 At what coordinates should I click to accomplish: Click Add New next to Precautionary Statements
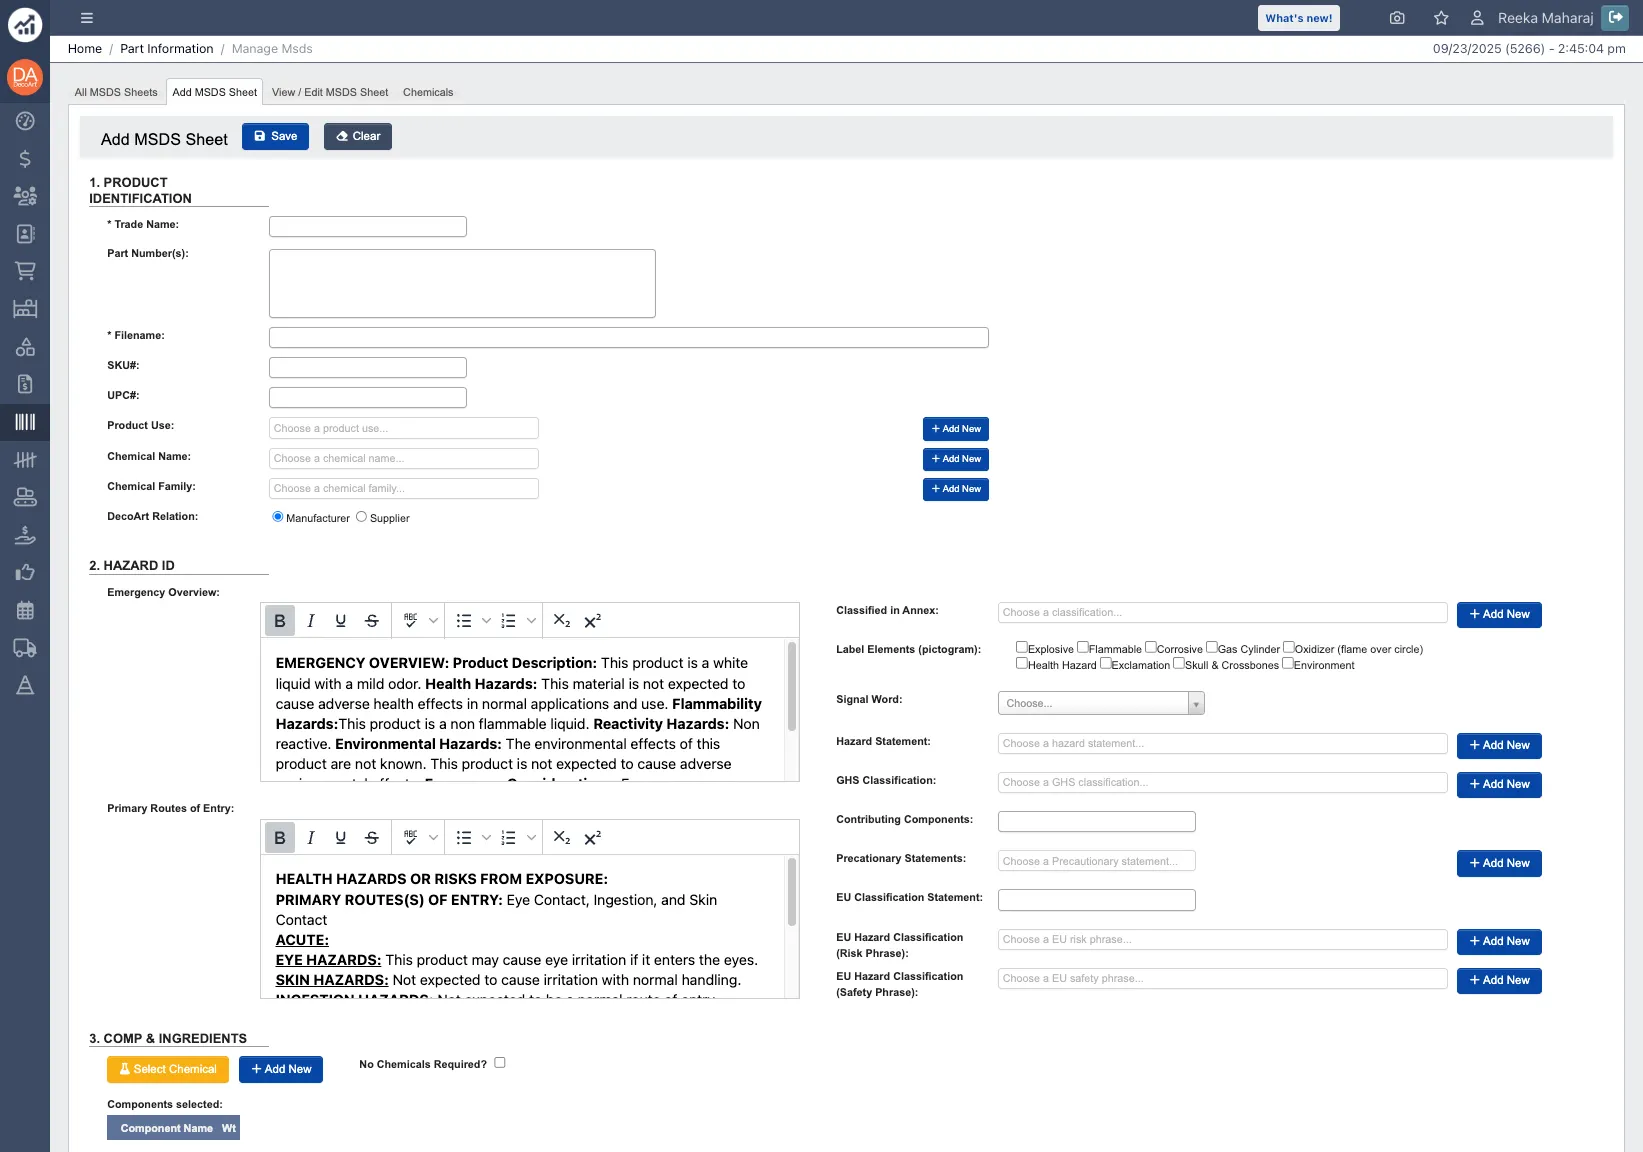(x=1499, y=863)
